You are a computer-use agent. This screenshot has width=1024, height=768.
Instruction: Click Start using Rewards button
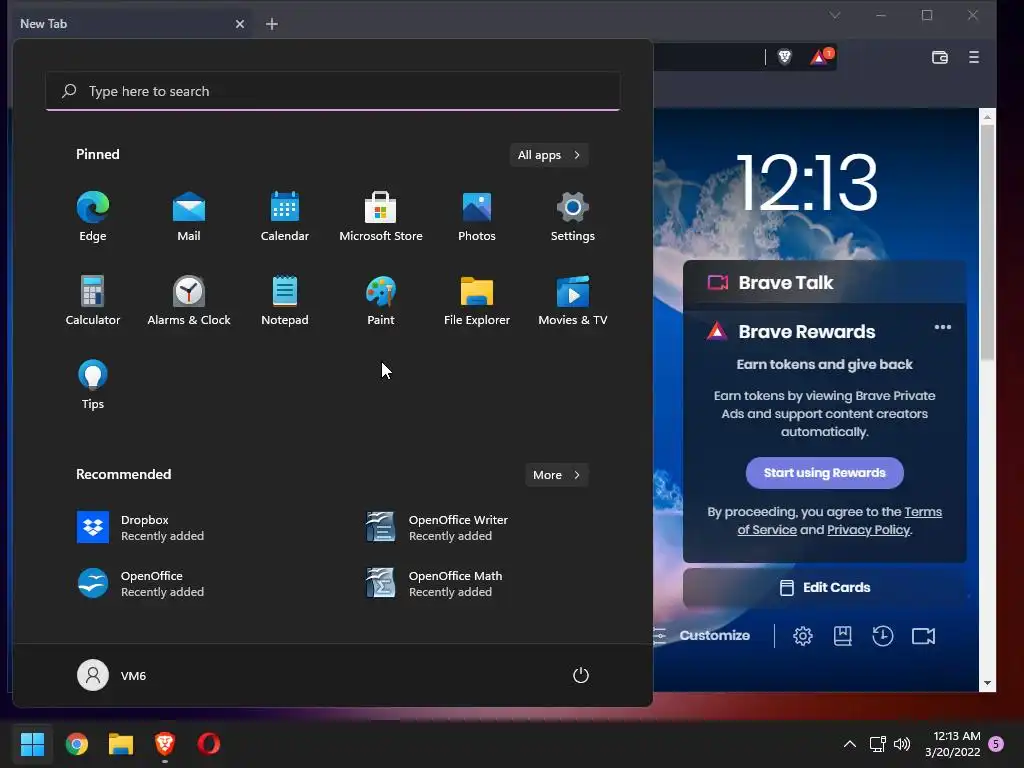[x=825, y=473]
